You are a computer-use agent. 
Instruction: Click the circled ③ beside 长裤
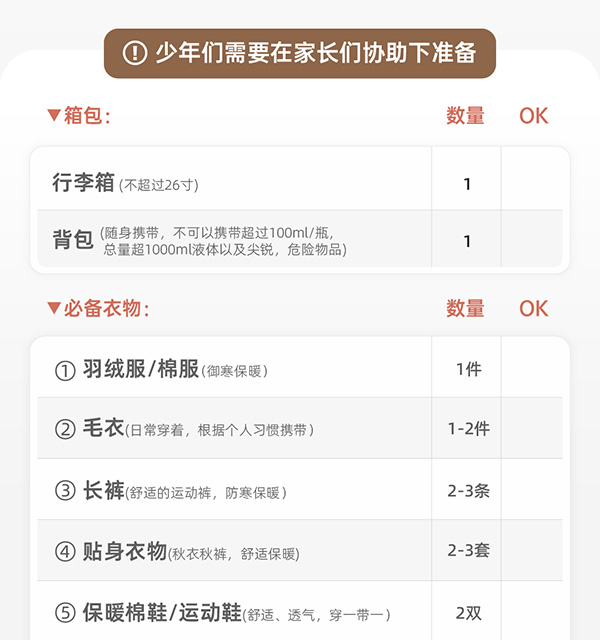click(x=65, y=491)
